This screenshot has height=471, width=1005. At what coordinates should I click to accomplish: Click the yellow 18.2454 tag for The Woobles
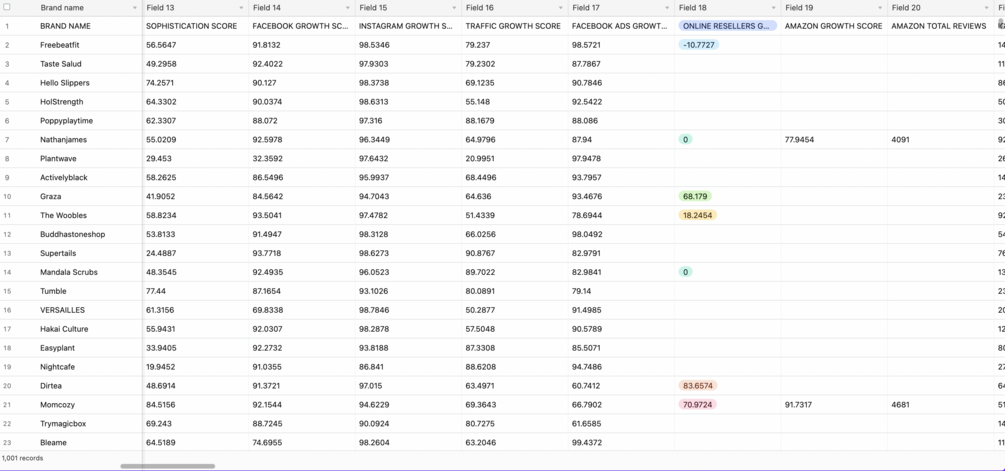click(698, 215)
